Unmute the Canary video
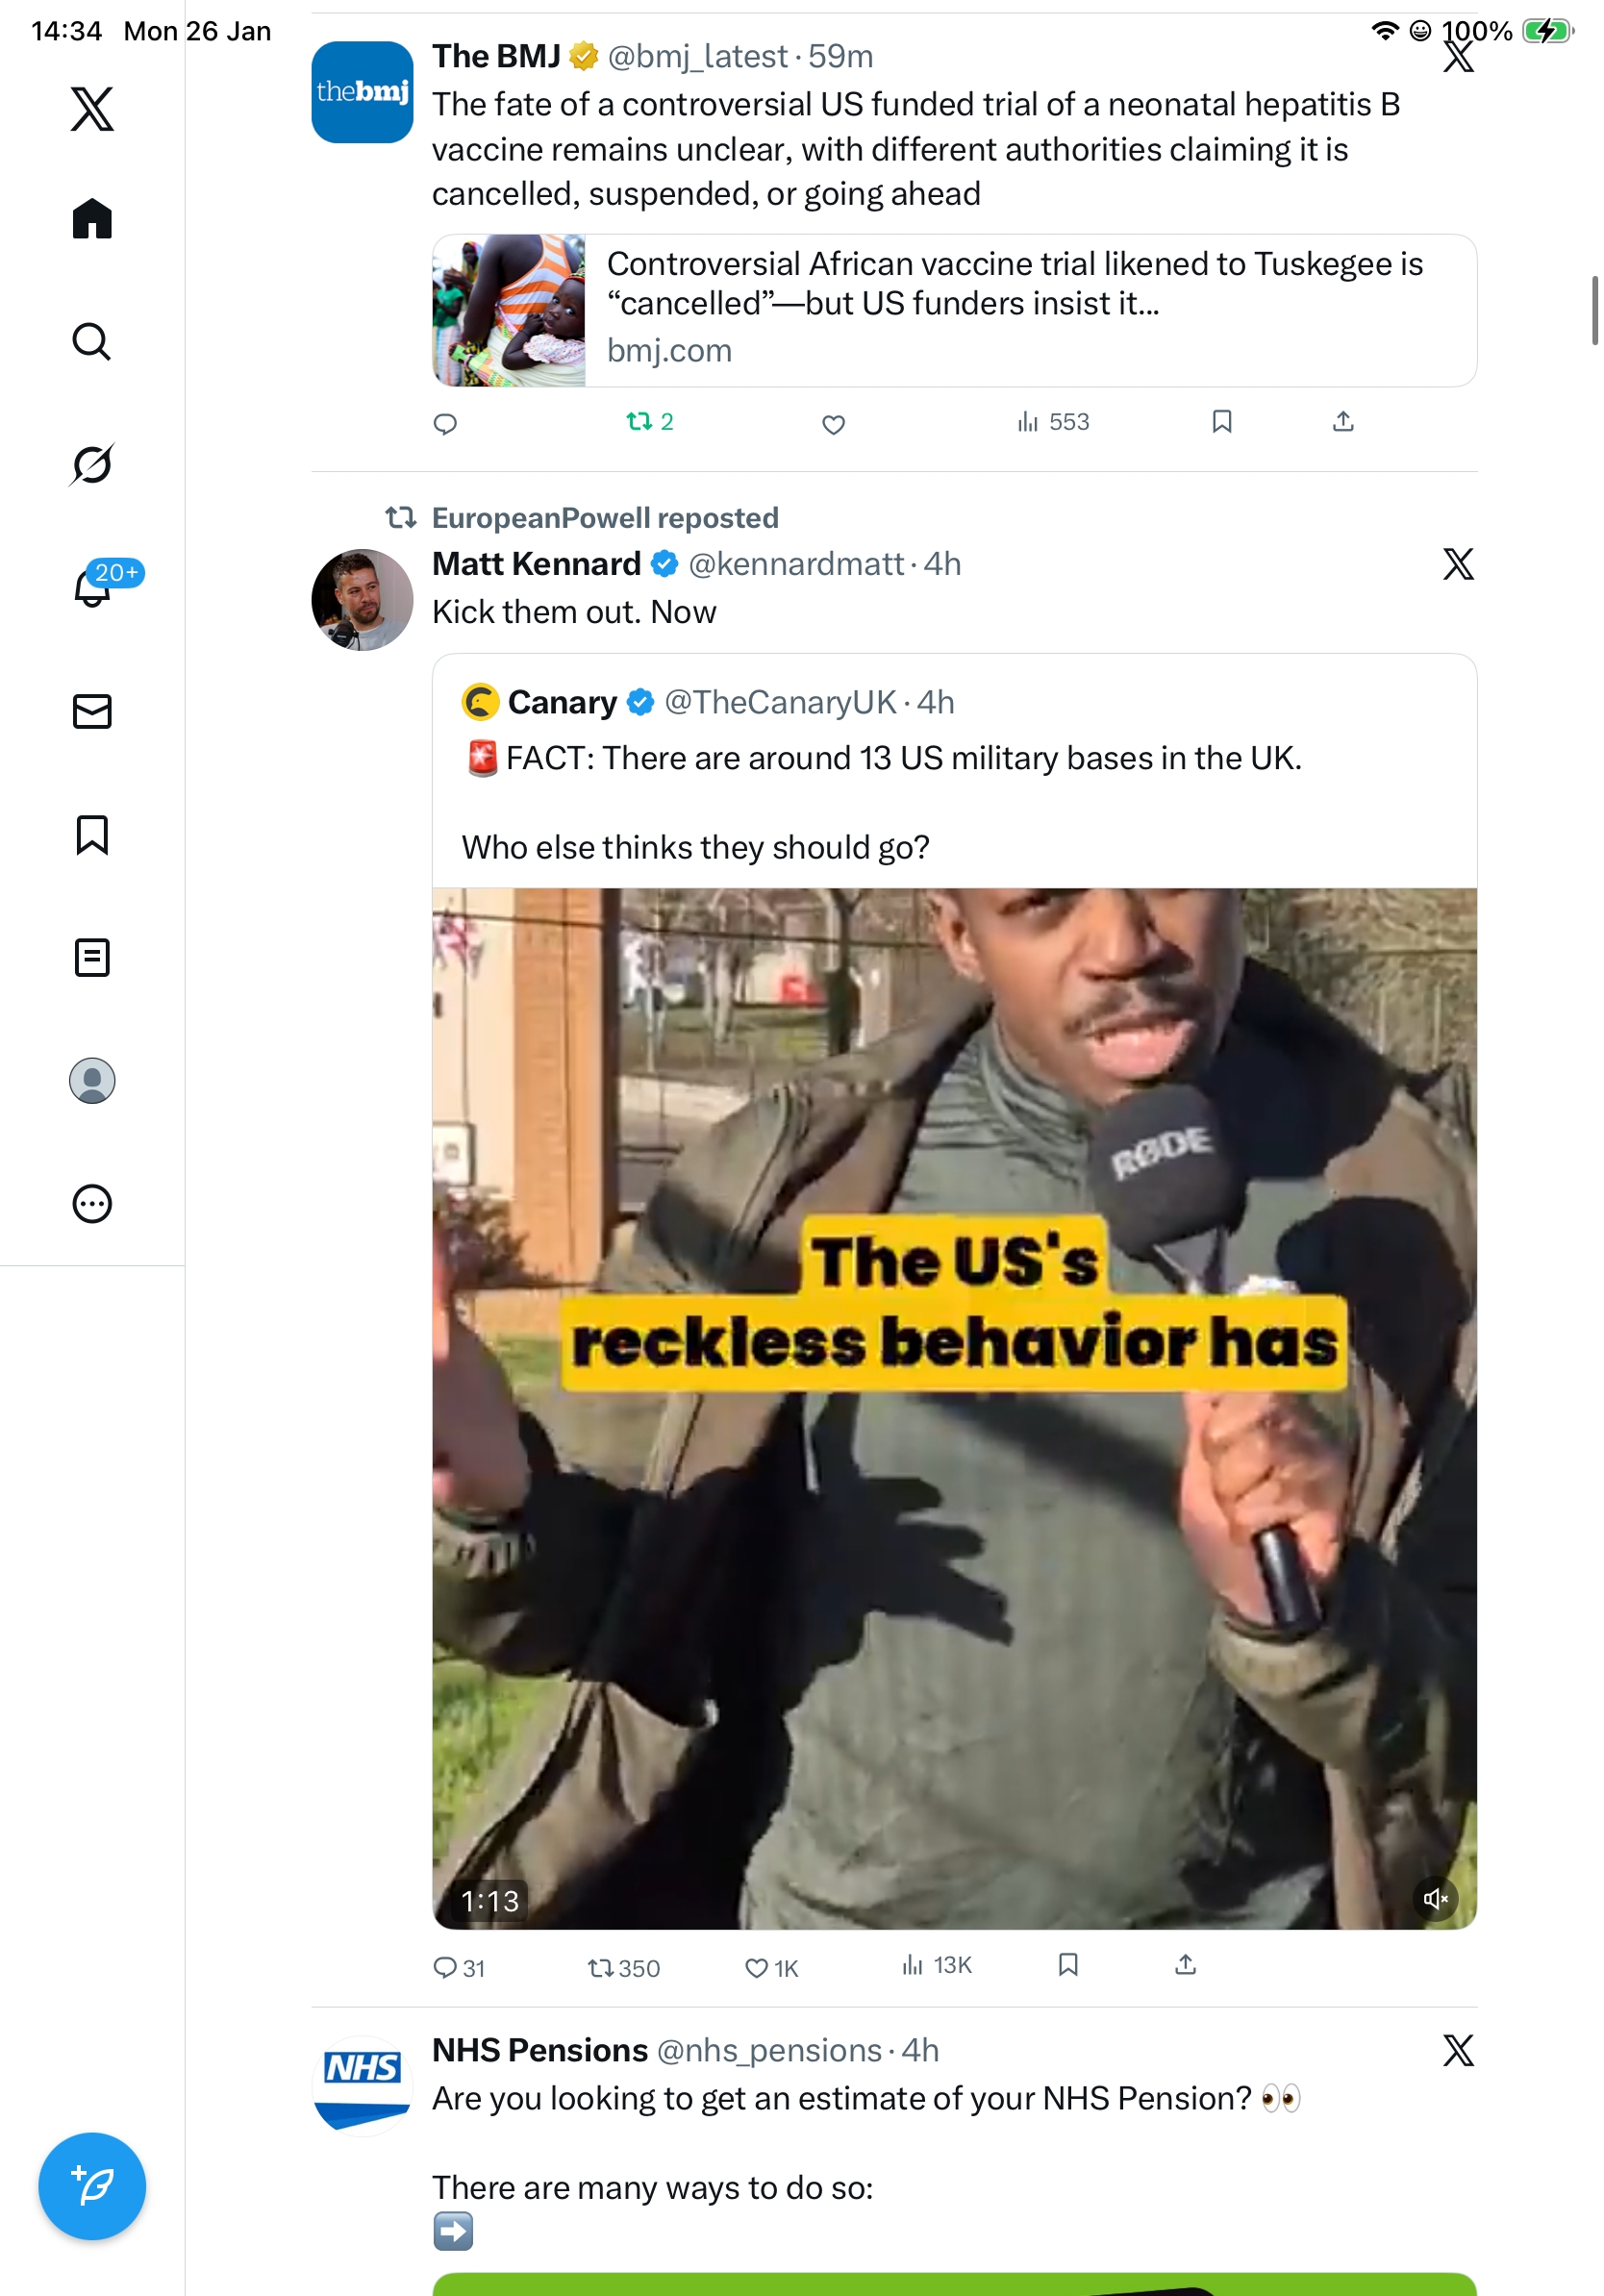The width and height of the screenshot is (1604, 2296). (x=1435, y=1898)
